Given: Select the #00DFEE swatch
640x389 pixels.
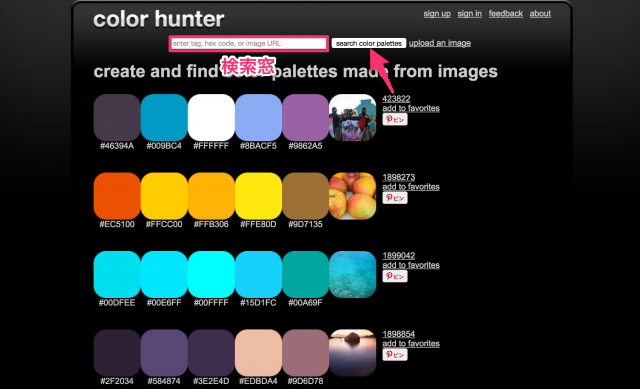Looking at the screenshot, I should [x=117, y=274].
